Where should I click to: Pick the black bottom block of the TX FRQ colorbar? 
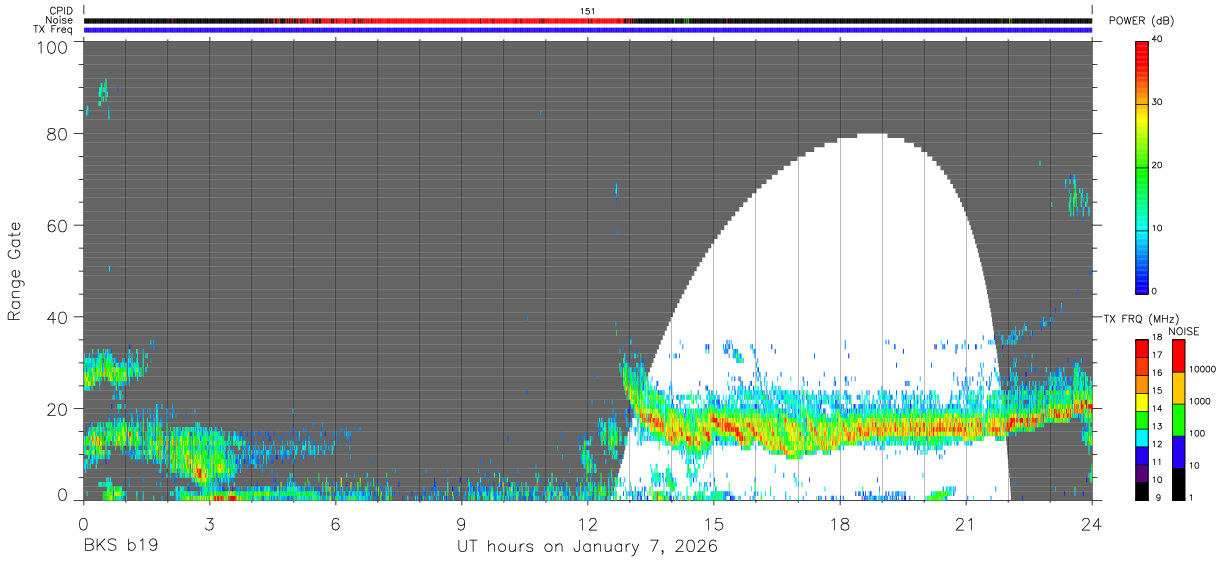(1143, 491)
